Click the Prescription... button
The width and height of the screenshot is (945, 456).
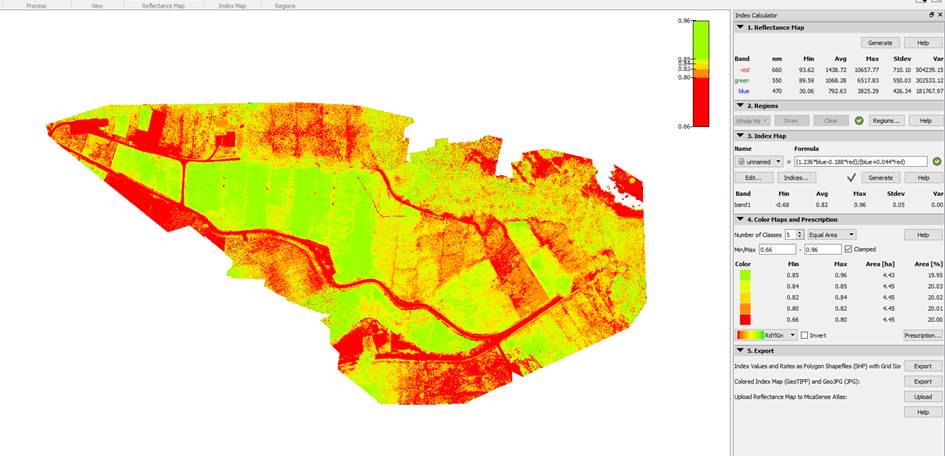922,335
